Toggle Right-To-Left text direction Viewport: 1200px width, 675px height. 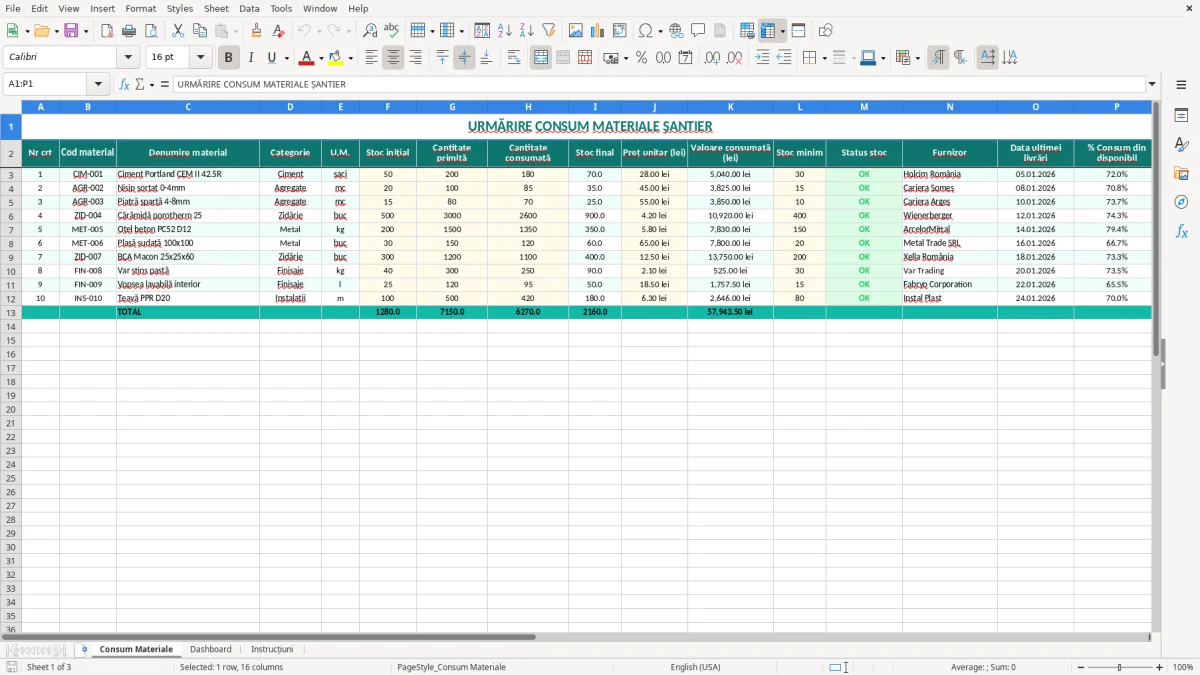pyautogui.click(x=960, y=58)
